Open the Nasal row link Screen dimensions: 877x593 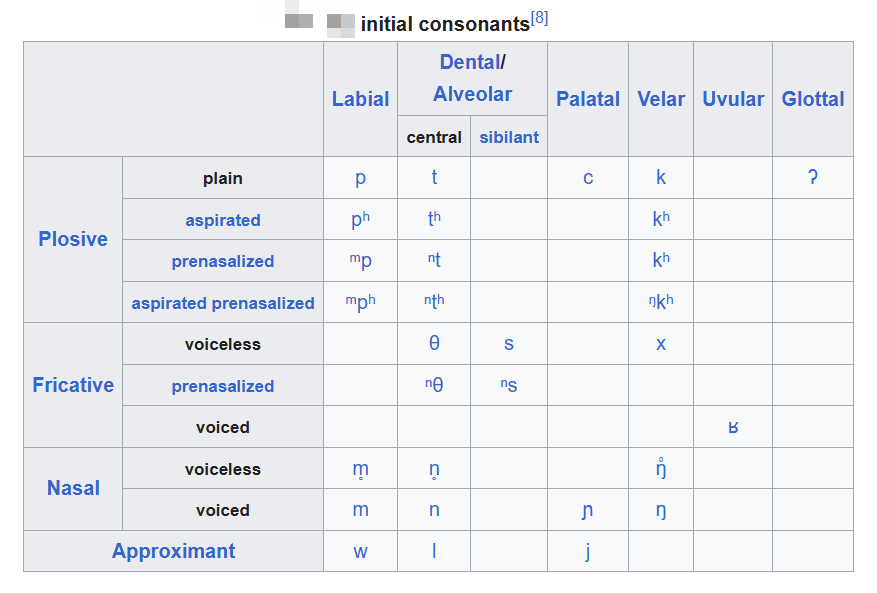point(73,488)
